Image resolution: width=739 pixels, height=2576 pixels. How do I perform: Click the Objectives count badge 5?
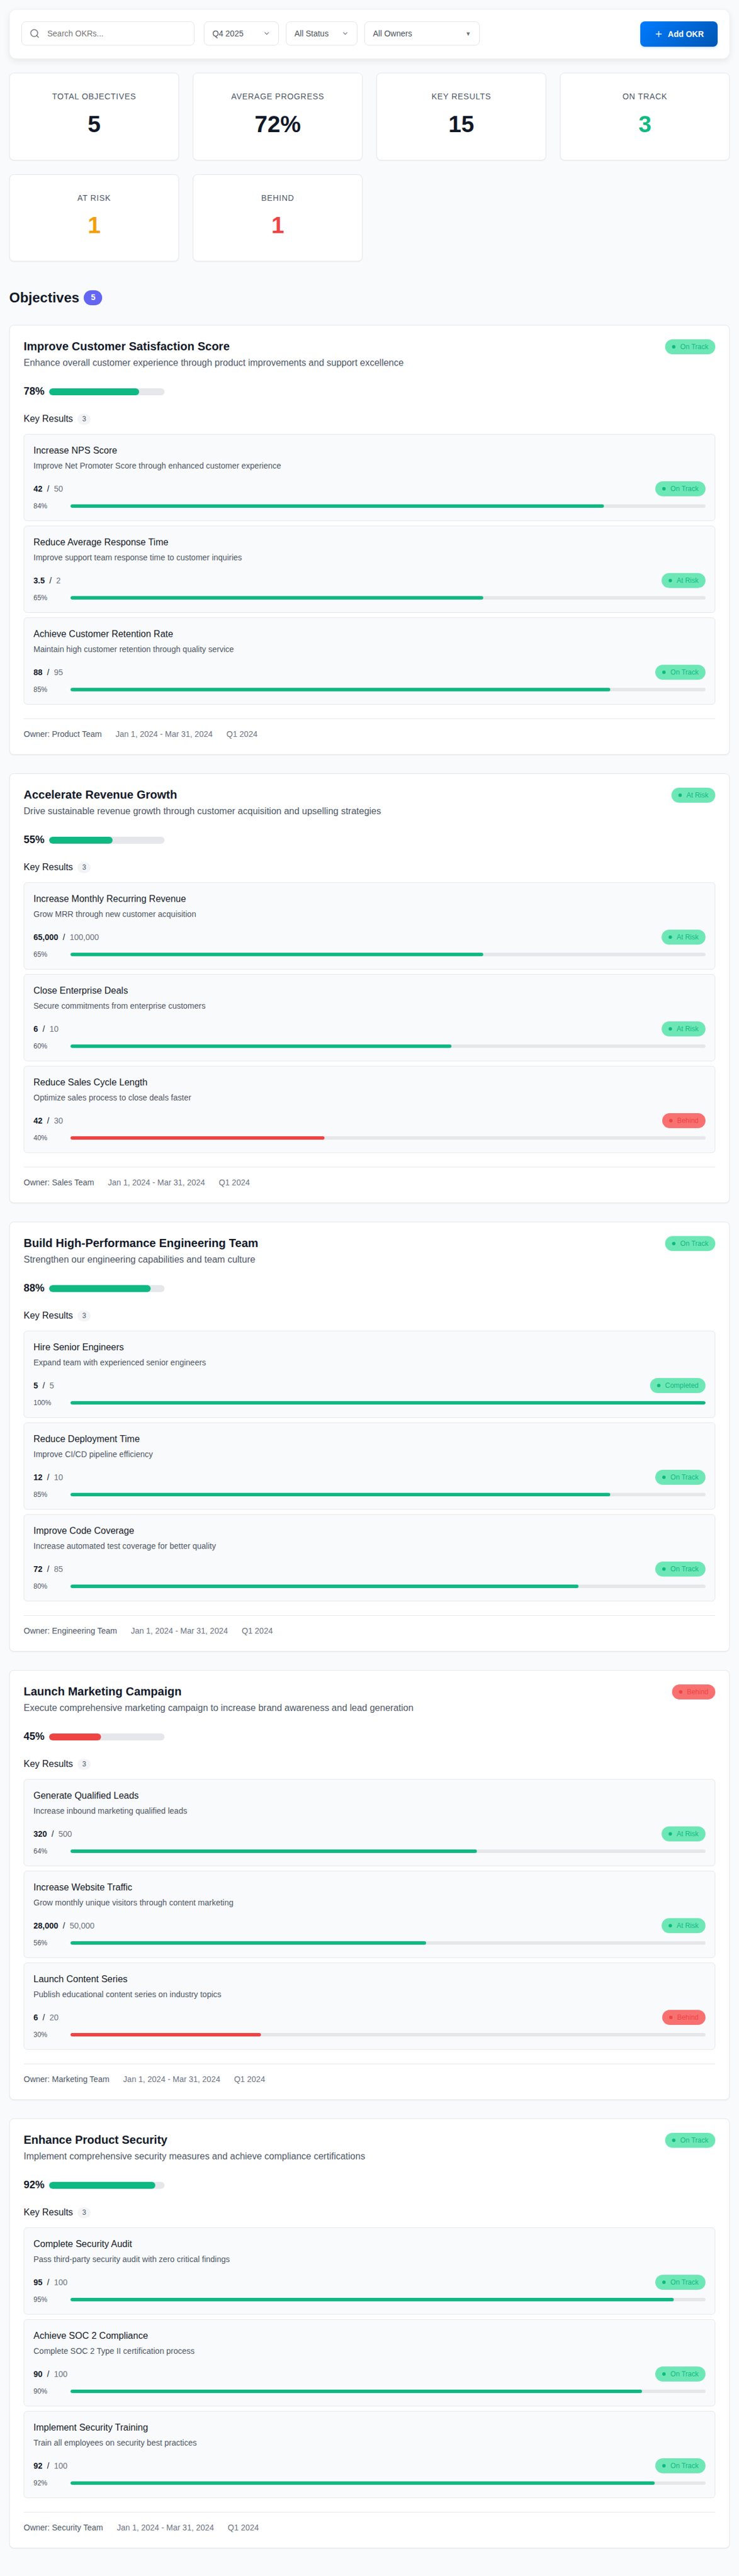(x=93, y=298)
